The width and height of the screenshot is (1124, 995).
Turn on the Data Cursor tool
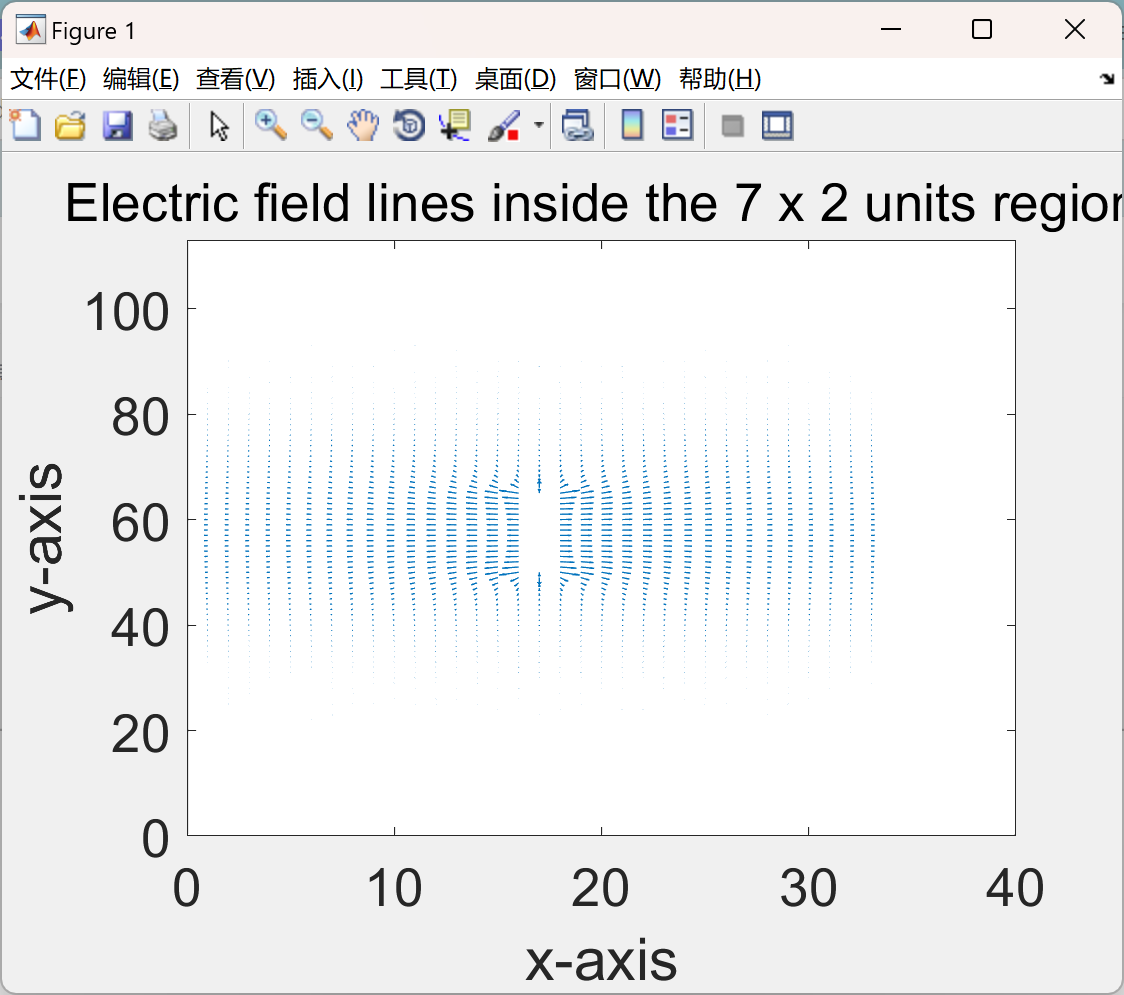[x=455, y=125]
